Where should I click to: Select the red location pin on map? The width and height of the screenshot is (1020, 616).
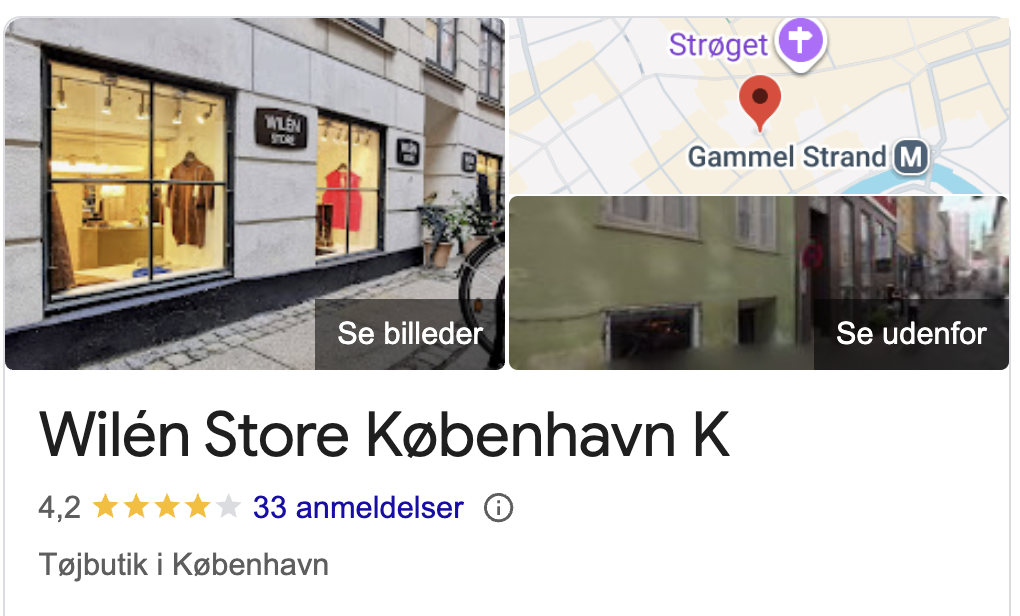tap(760, 102)
